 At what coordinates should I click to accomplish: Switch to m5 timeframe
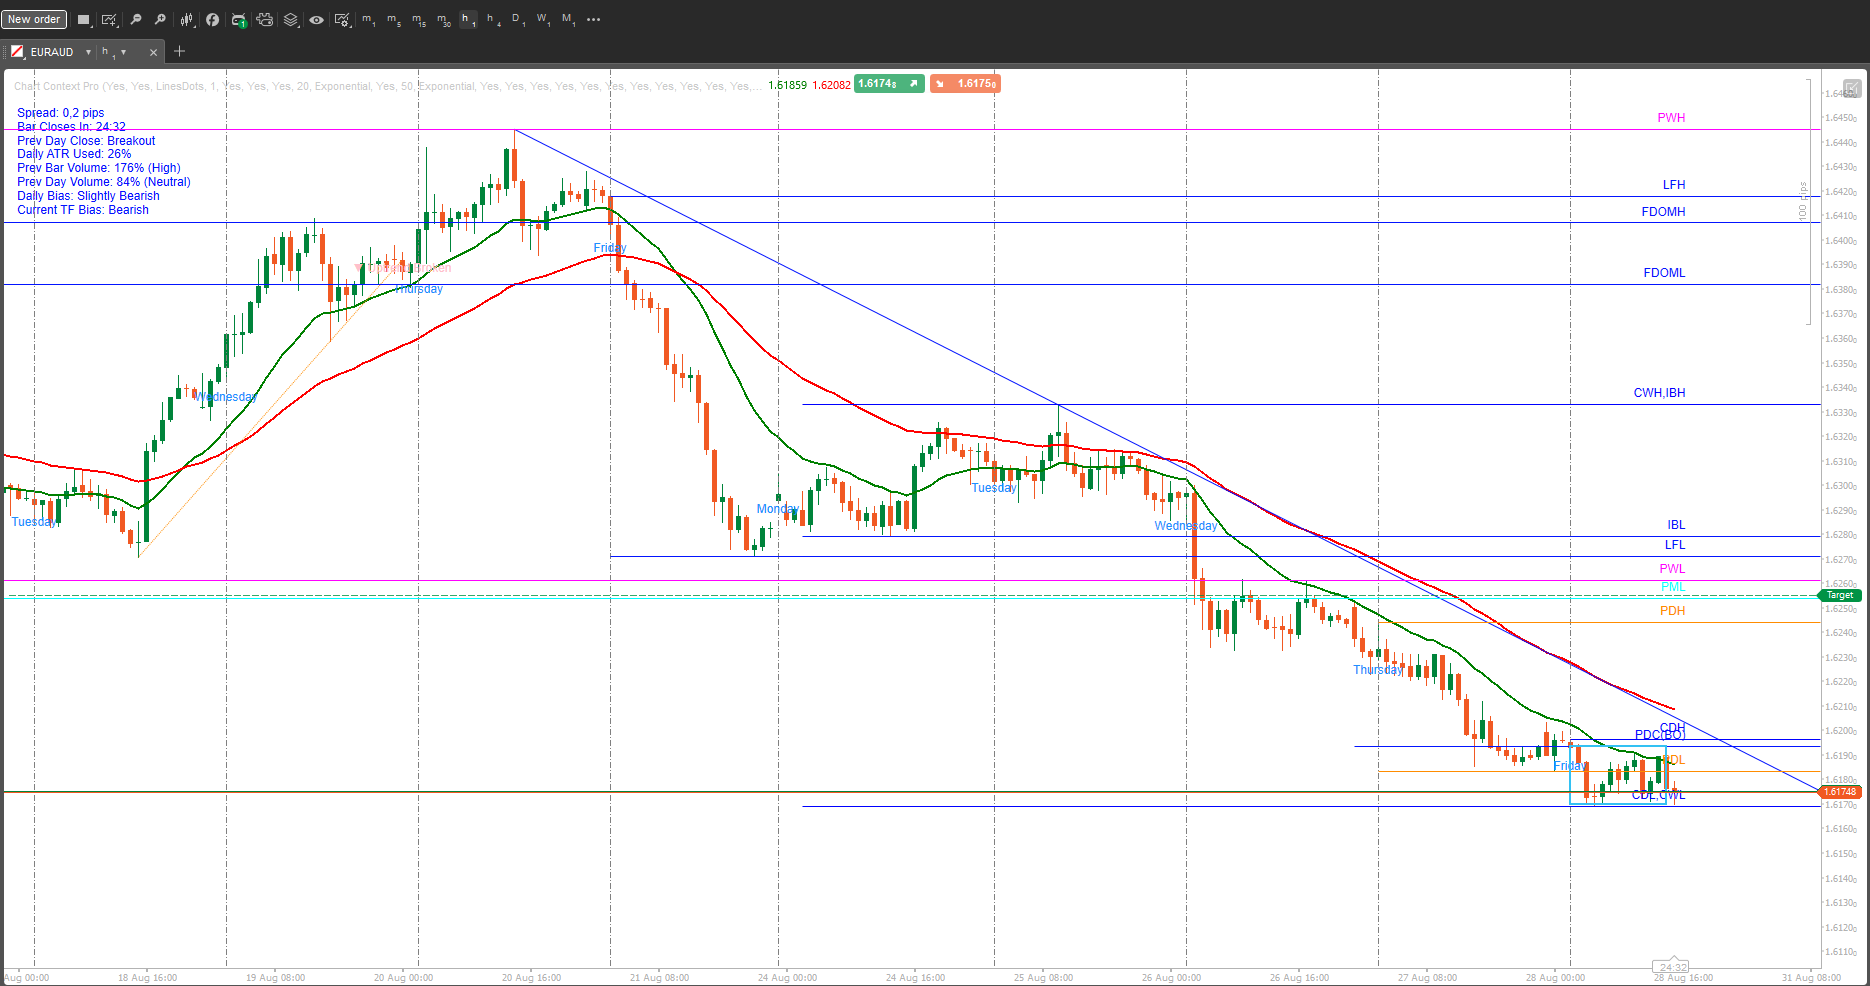[394, 19]
